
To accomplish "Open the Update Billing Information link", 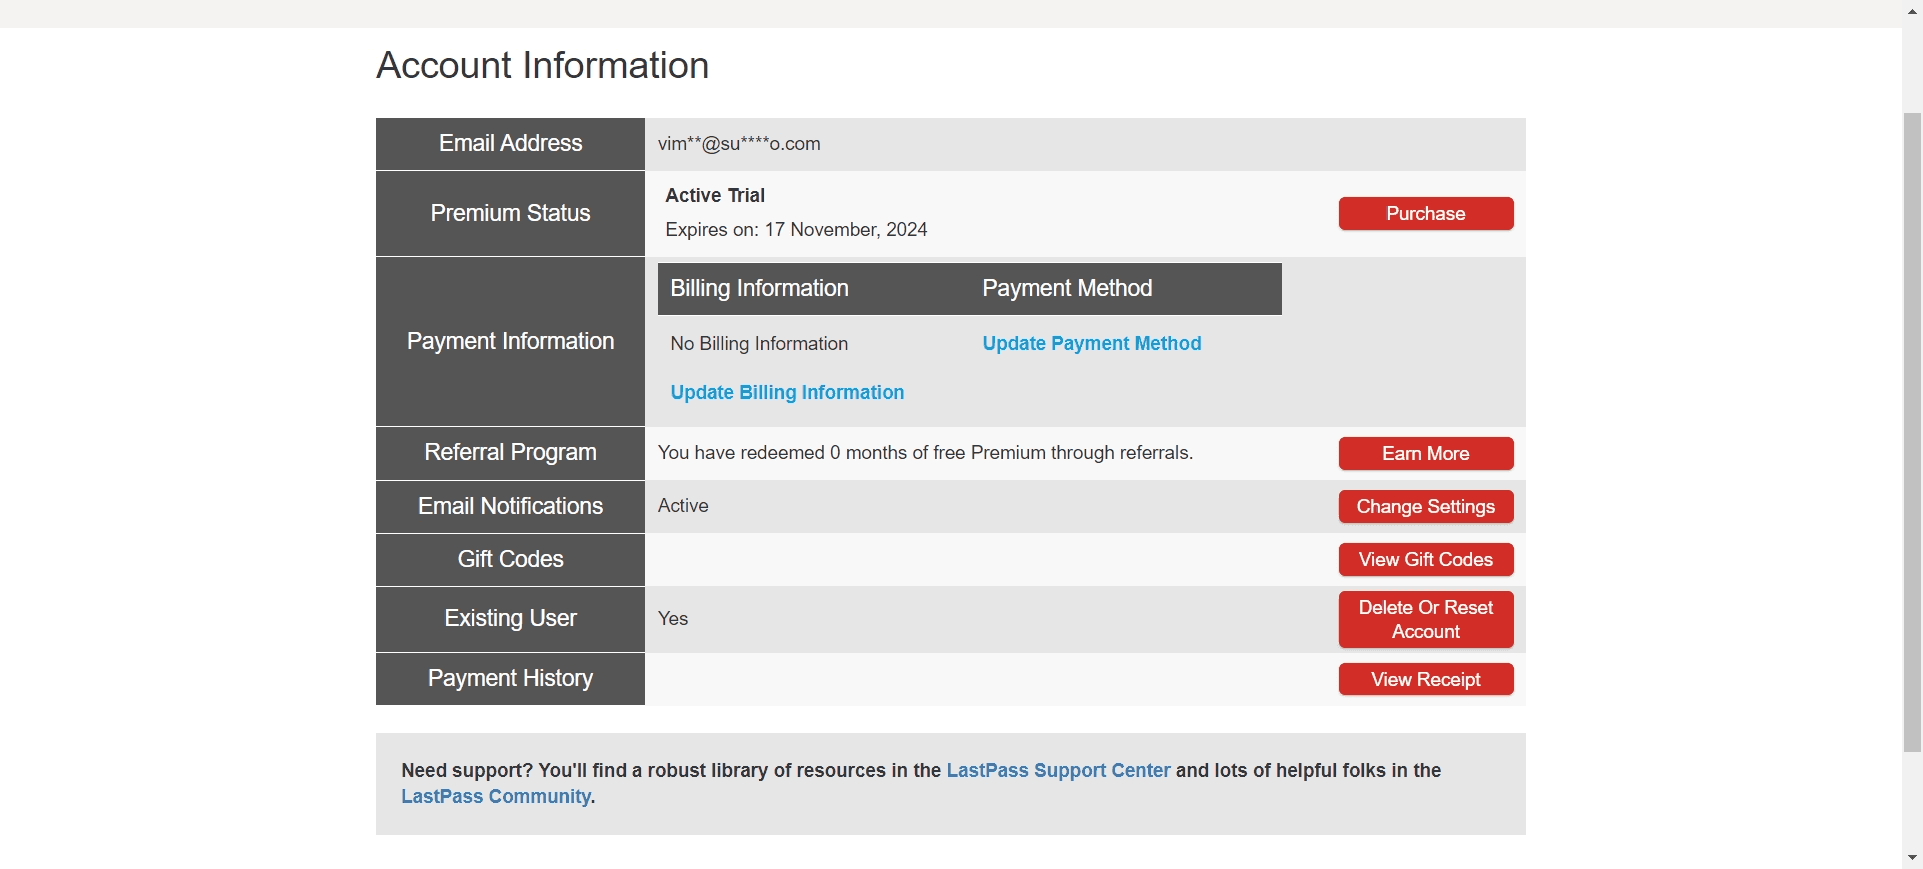I will [x=787, y=393].
